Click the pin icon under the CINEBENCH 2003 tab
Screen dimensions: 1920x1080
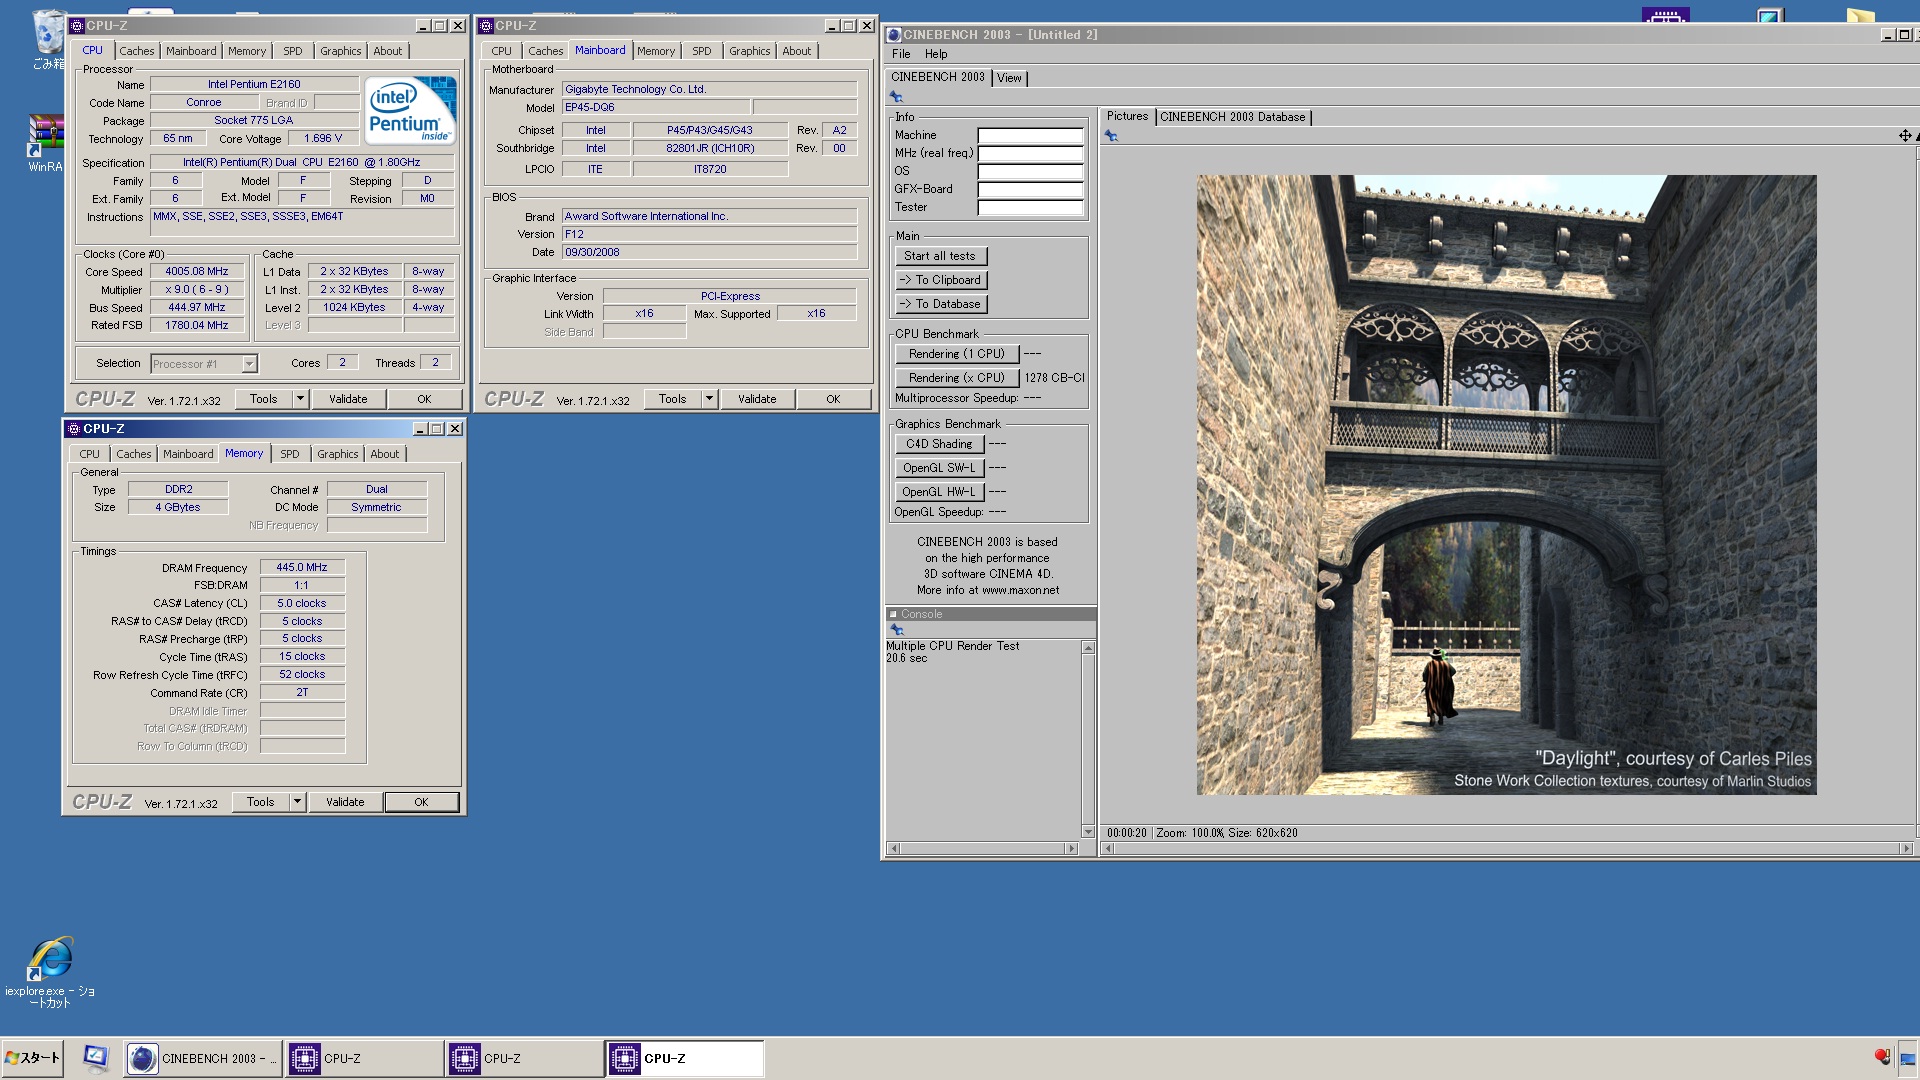click(x=896, y=97)
